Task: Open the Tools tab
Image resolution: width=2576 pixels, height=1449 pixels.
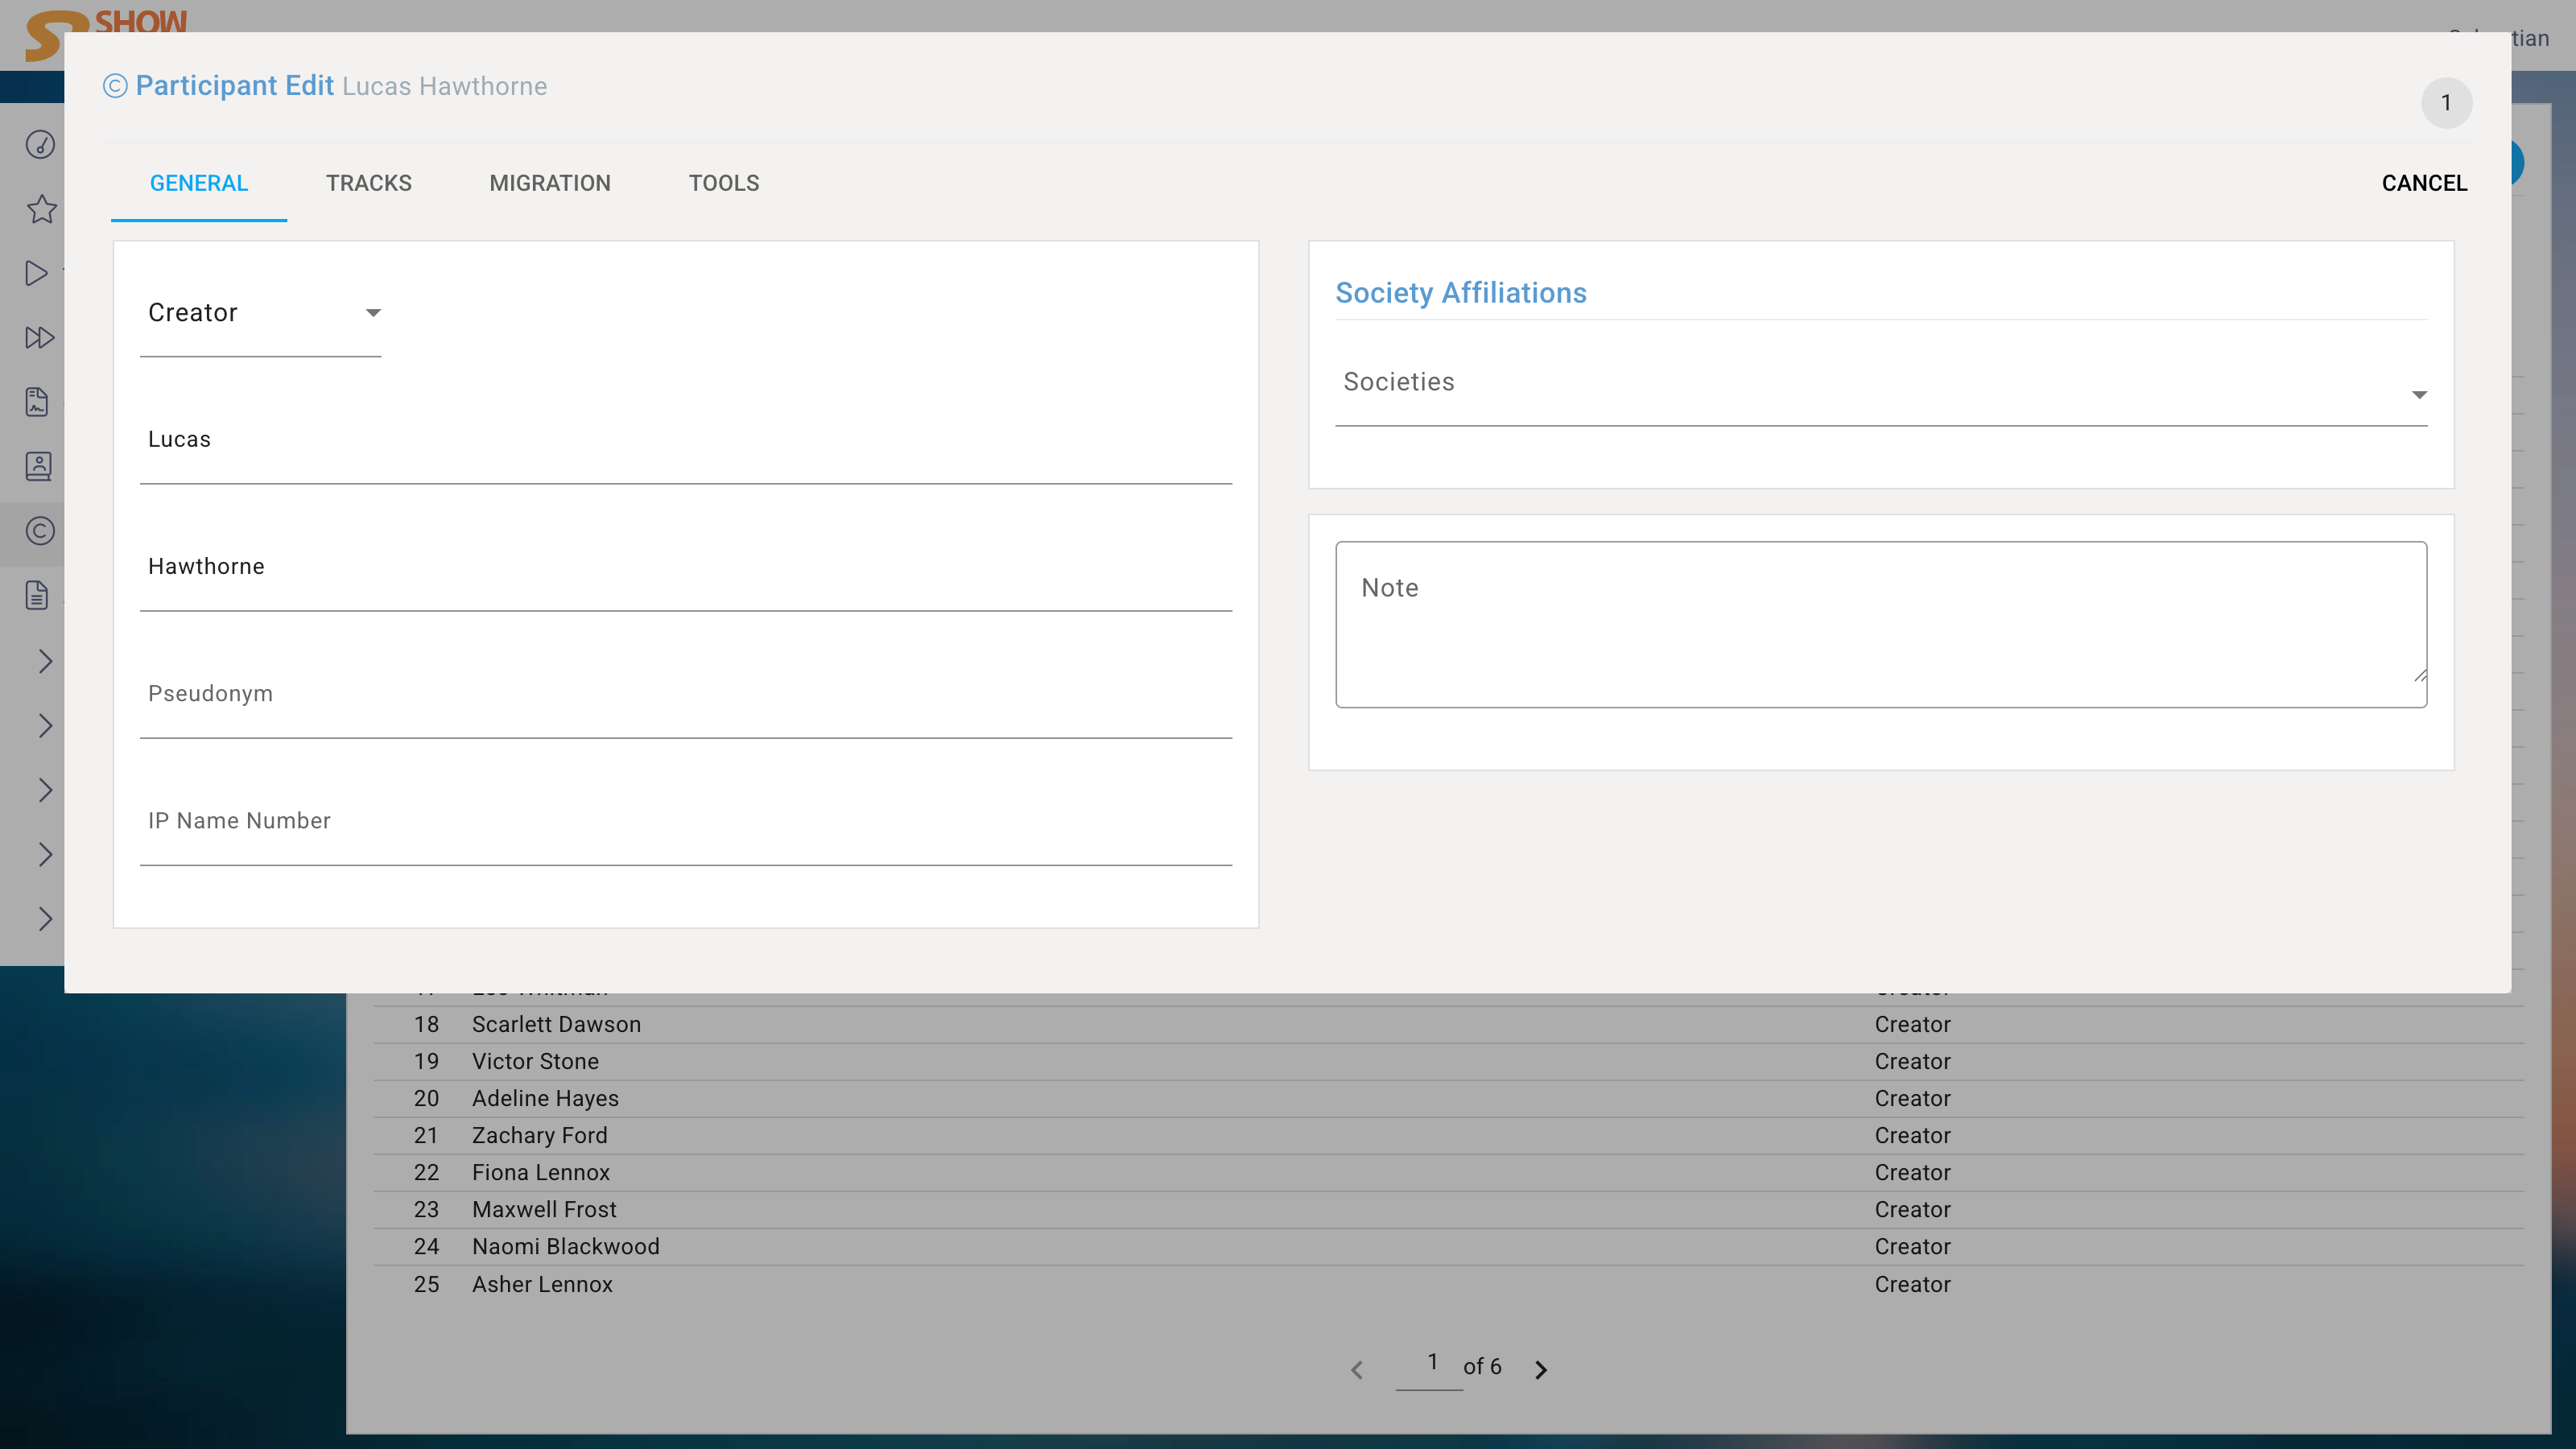Action: click(724, 183)
